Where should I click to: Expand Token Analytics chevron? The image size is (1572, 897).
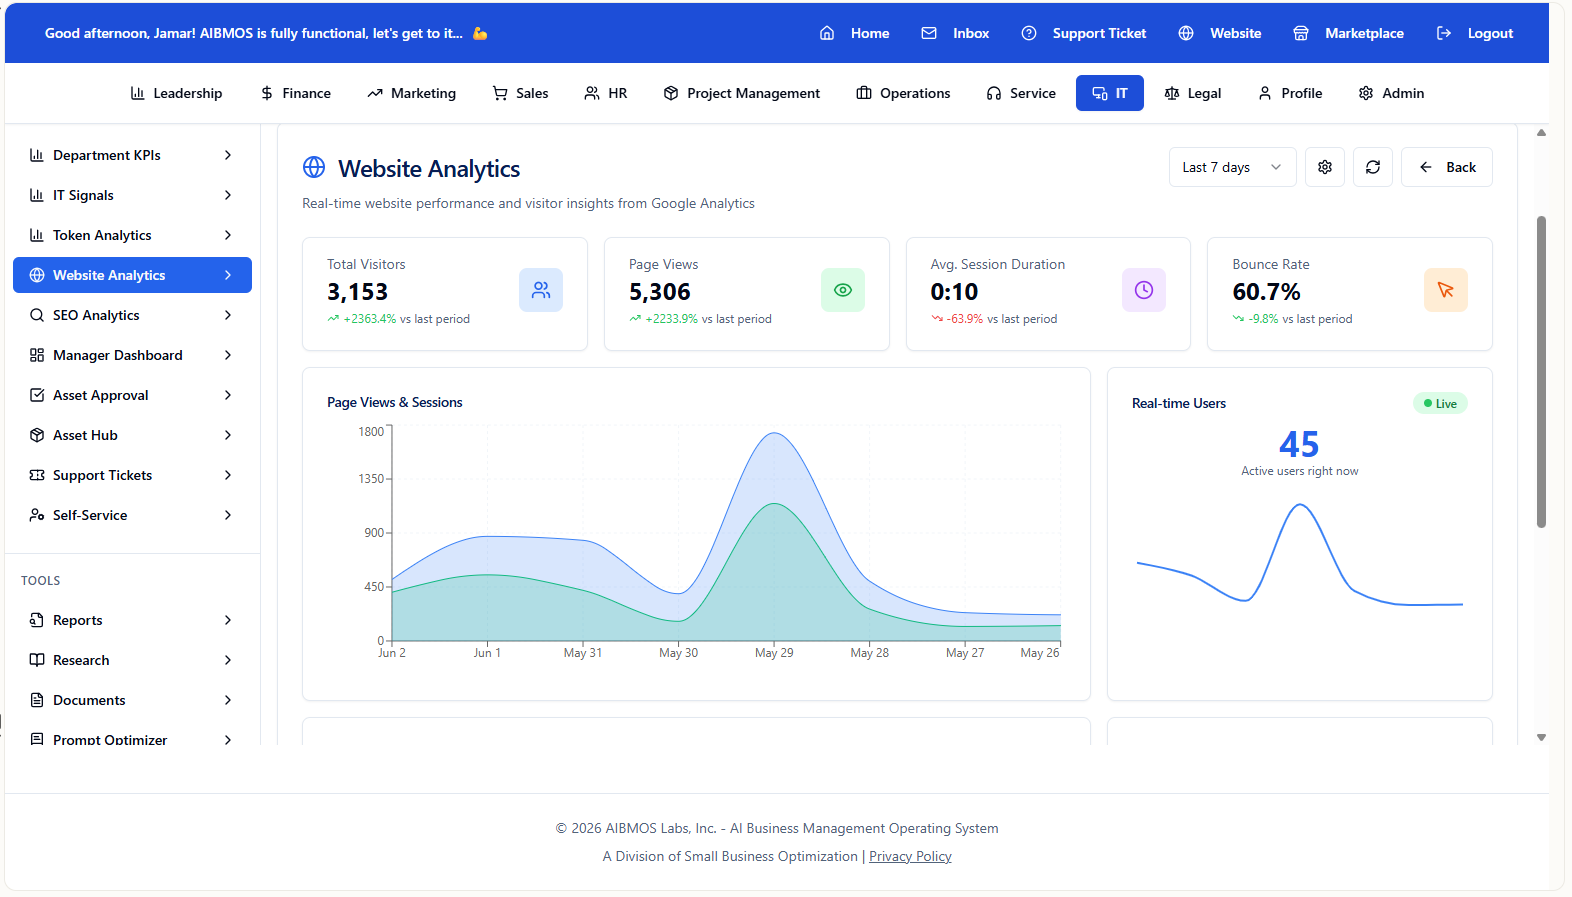[x=228, y=235]
